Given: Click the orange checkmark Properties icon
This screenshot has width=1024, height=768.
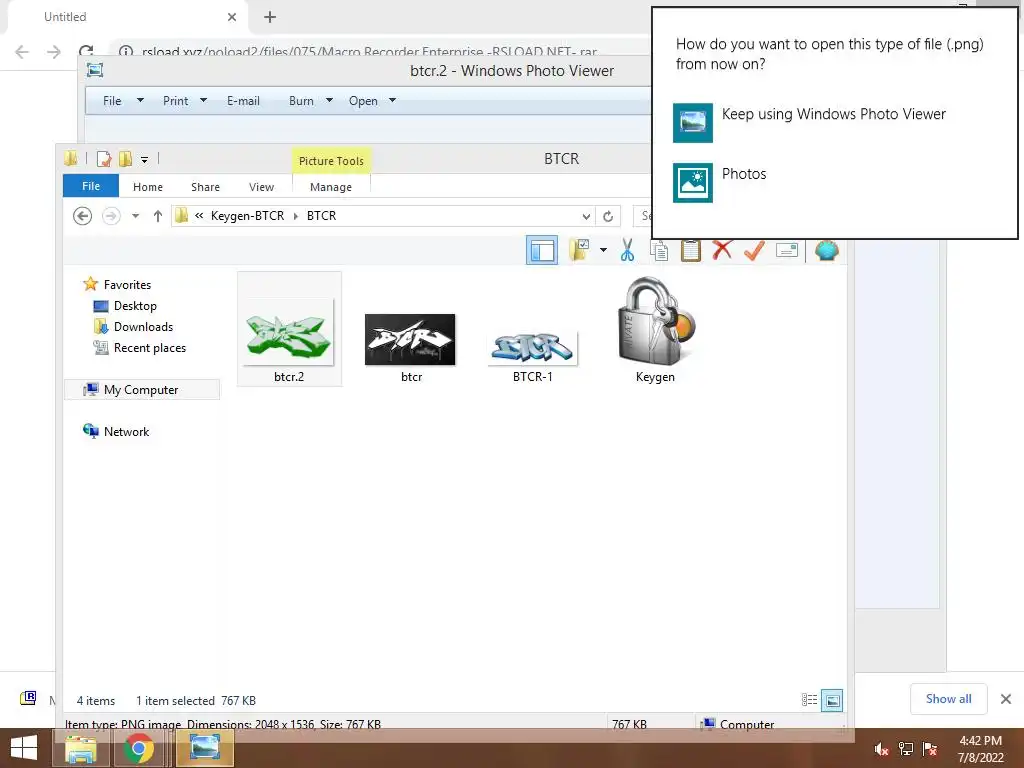Looking at the screenshot, I should pos(754,249).
